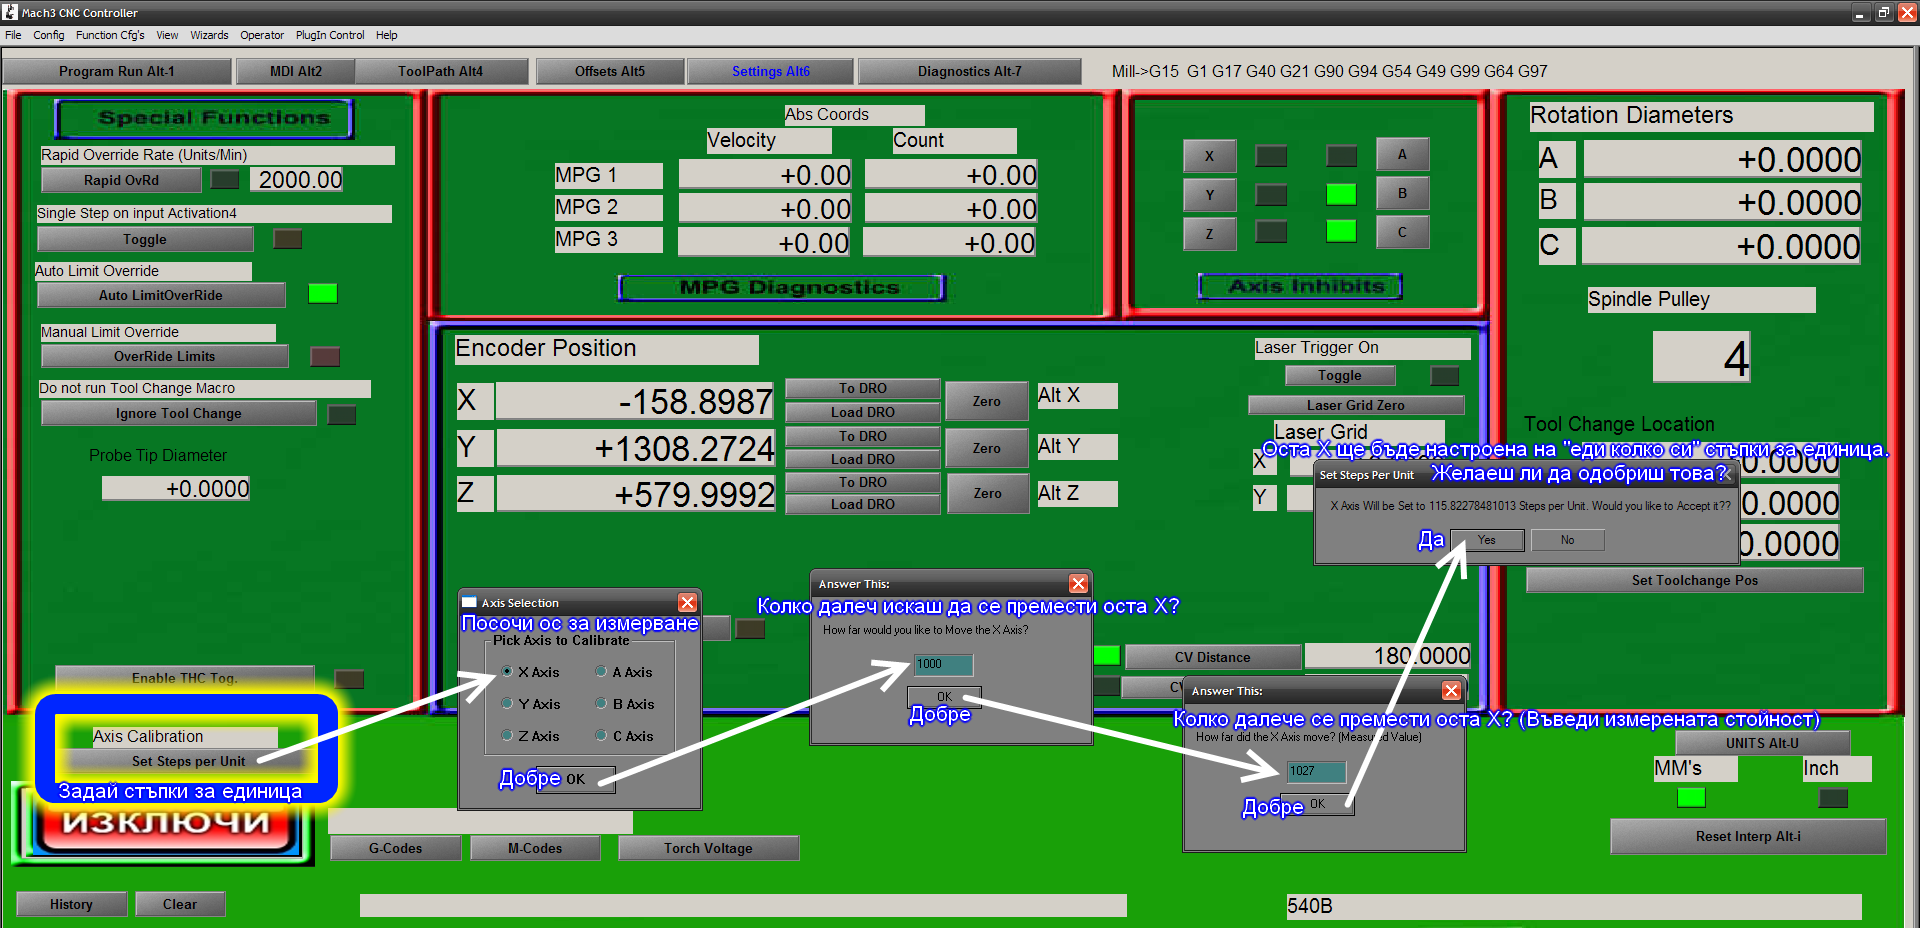1920x928 pixels.
Task: Select the X Axis radio button
Action: coord(507,672)
